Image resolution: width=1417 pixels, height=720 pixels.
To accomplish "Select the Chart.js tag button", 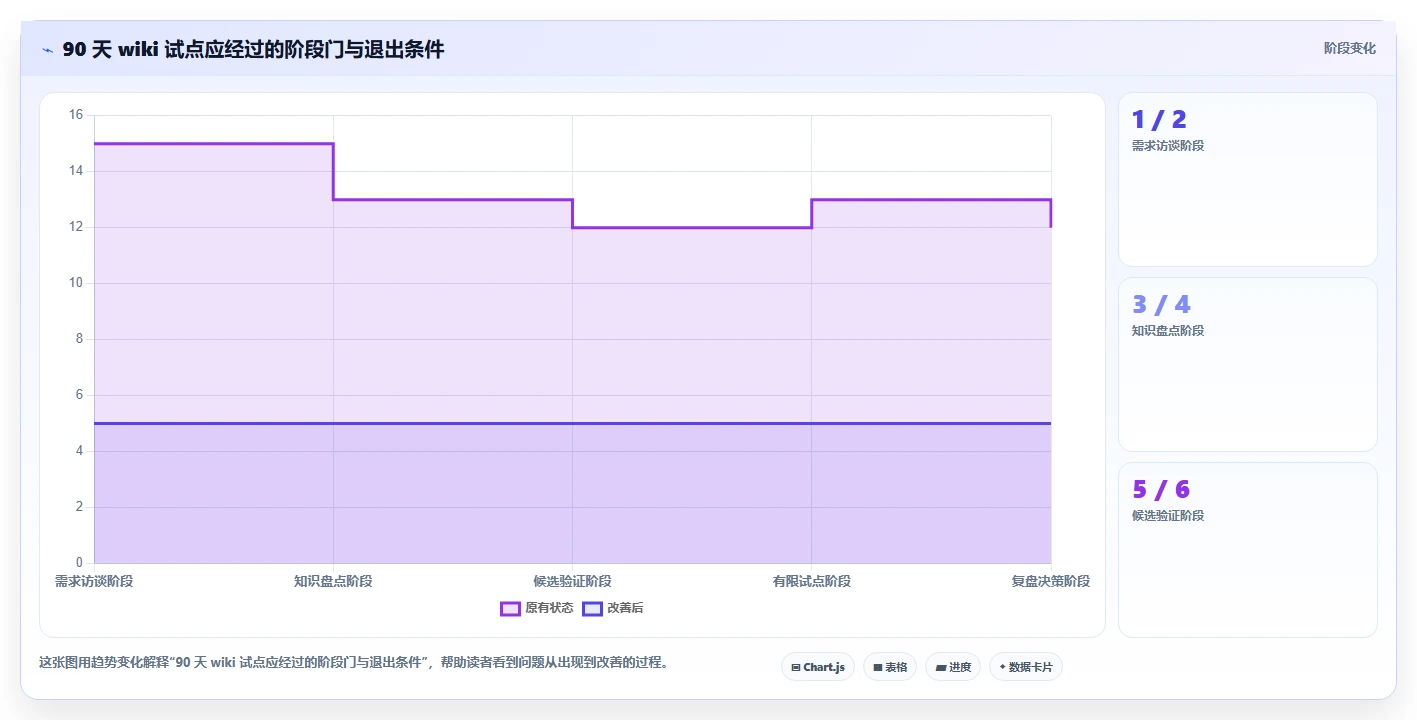I will 818,667.
